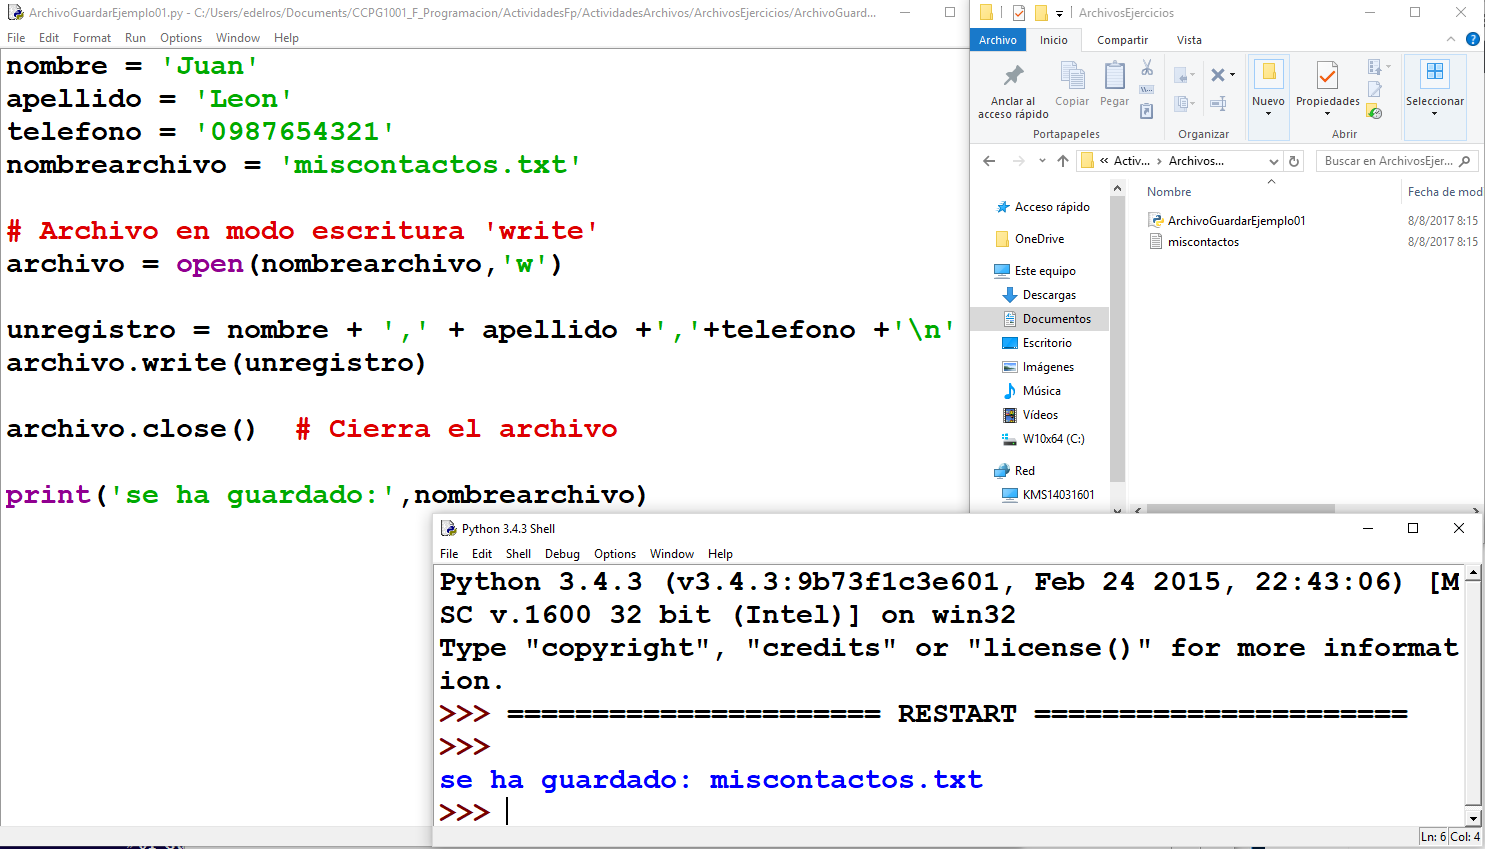This screenshot has width=1485, height=849.
Task: Open the Debug menu in Python Shell
Action: (562, 553)
